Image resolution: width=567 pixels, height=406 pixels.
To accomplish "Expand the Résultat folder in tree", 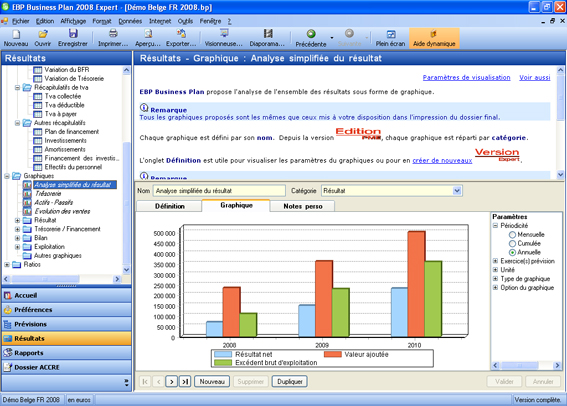I will (17, 220).
